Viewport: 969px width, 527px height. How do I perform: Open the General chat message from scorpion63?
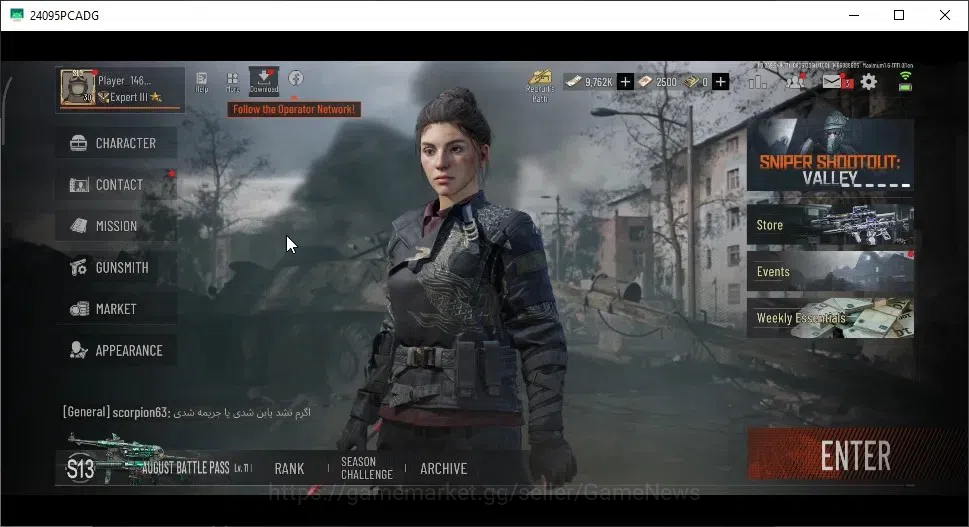point(187,412)
